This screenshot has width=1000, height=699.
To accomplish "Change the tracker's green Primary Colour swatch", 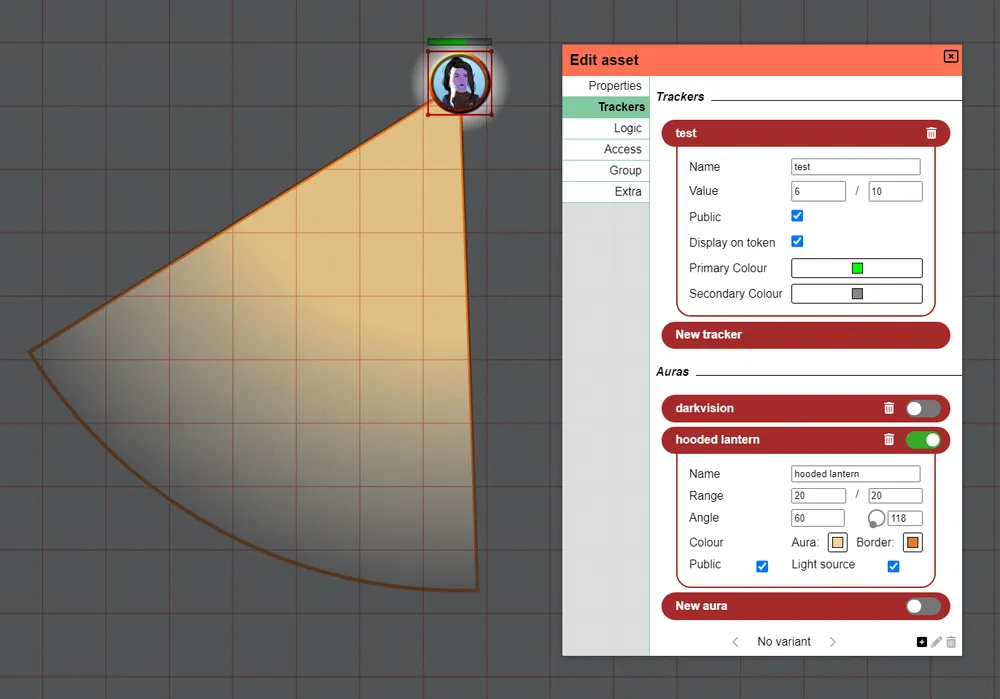I will pyautogui.click(x=855, y=267).
